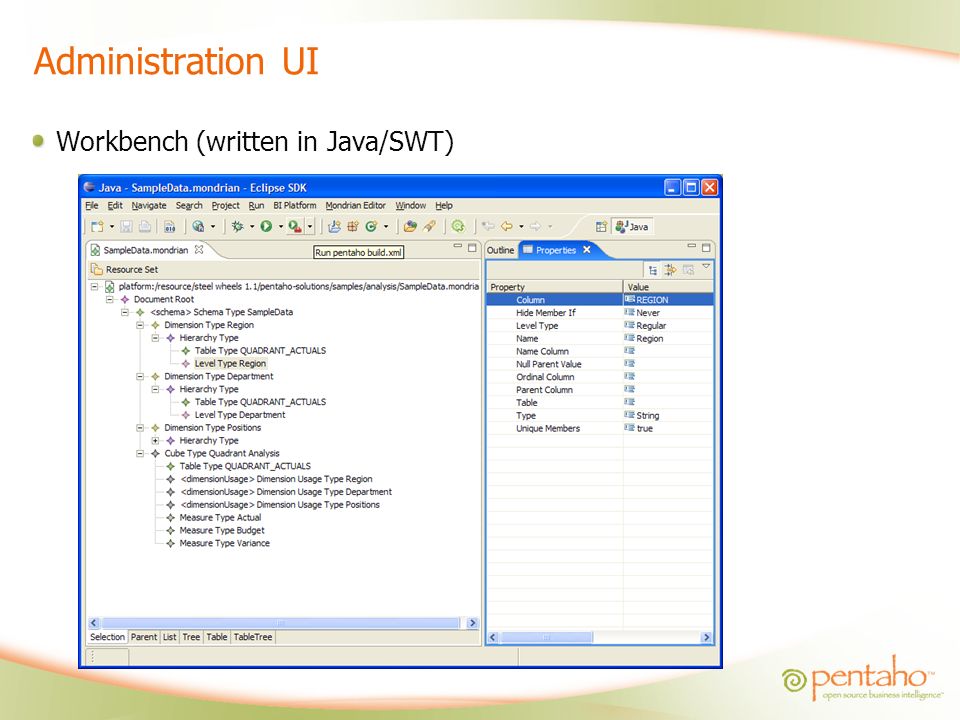This screenshot has width=960, height=720.
Task: Switch to the TableTree editor tab
Action: (x=253, y=637)
